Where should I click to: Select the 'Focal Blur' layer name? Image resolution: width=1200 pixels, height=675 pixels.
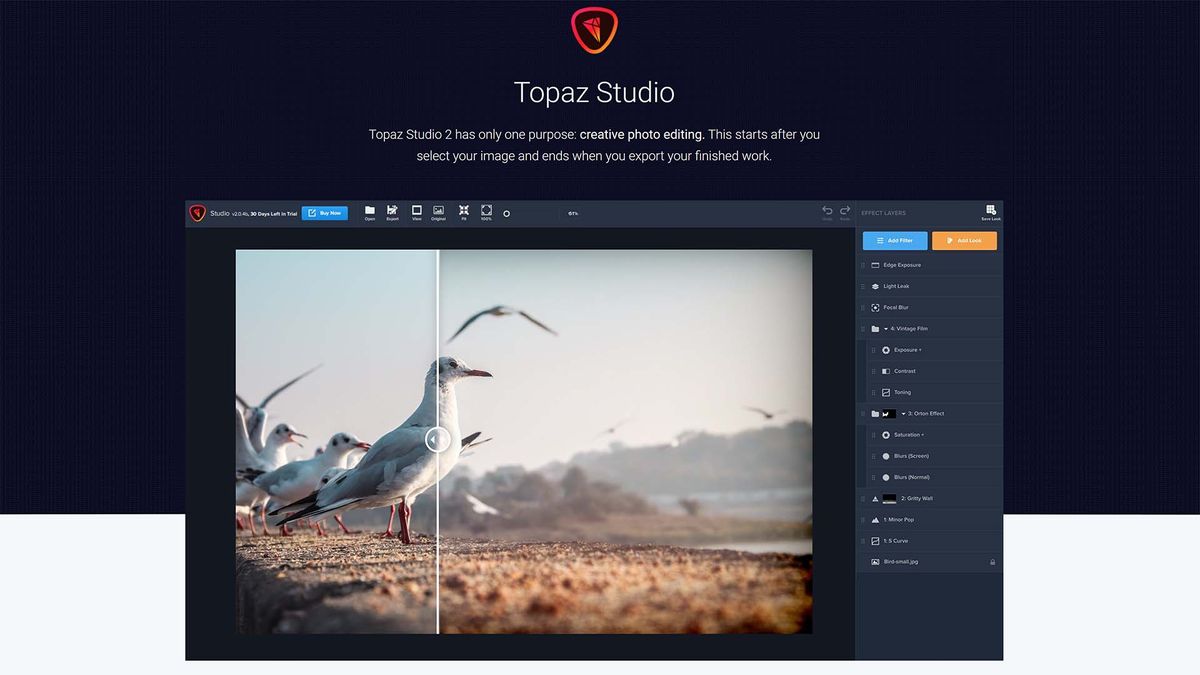896,307
